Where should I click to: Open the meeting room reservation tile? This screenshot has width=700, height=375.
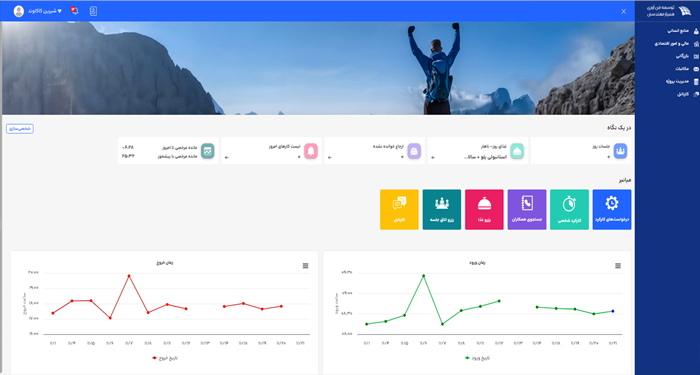pyautogui.click(x=442, y=209)
